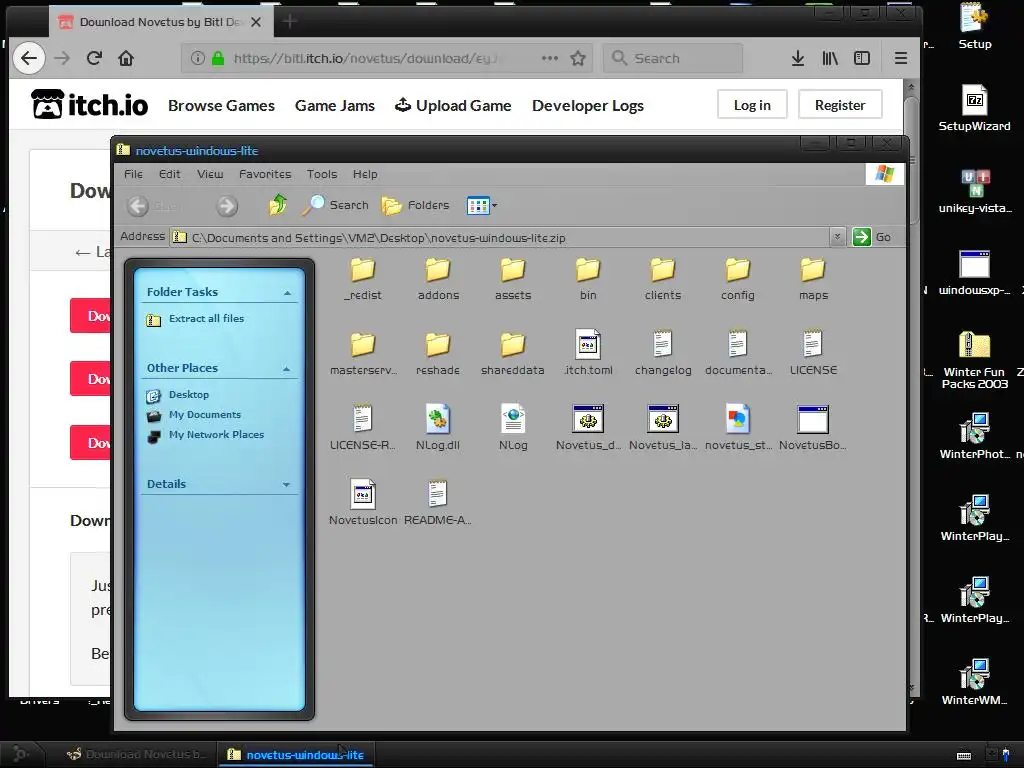1024x768 pixels.
Task: Open the View menu
Action: tap(210, 174)
